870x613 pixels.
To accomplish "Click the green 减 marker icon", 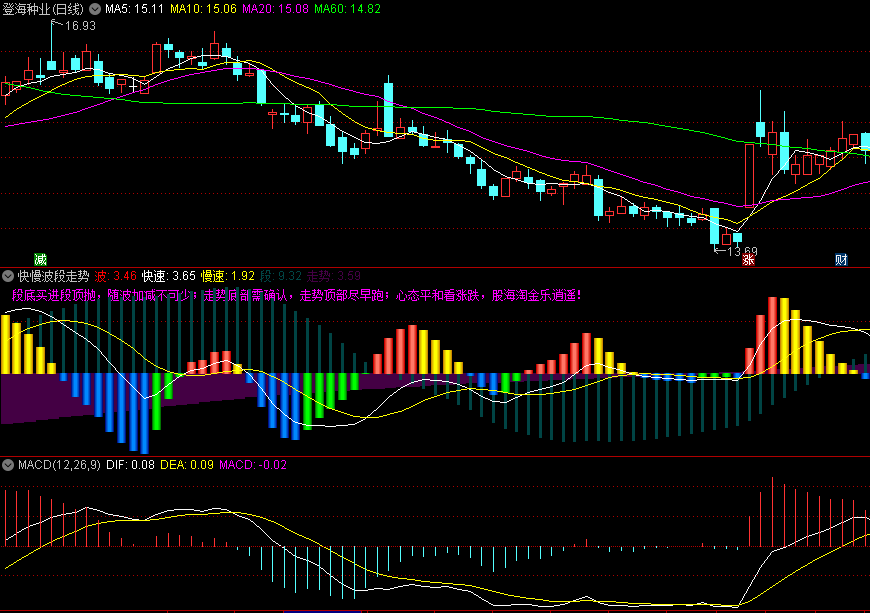I will pos(41,259).
